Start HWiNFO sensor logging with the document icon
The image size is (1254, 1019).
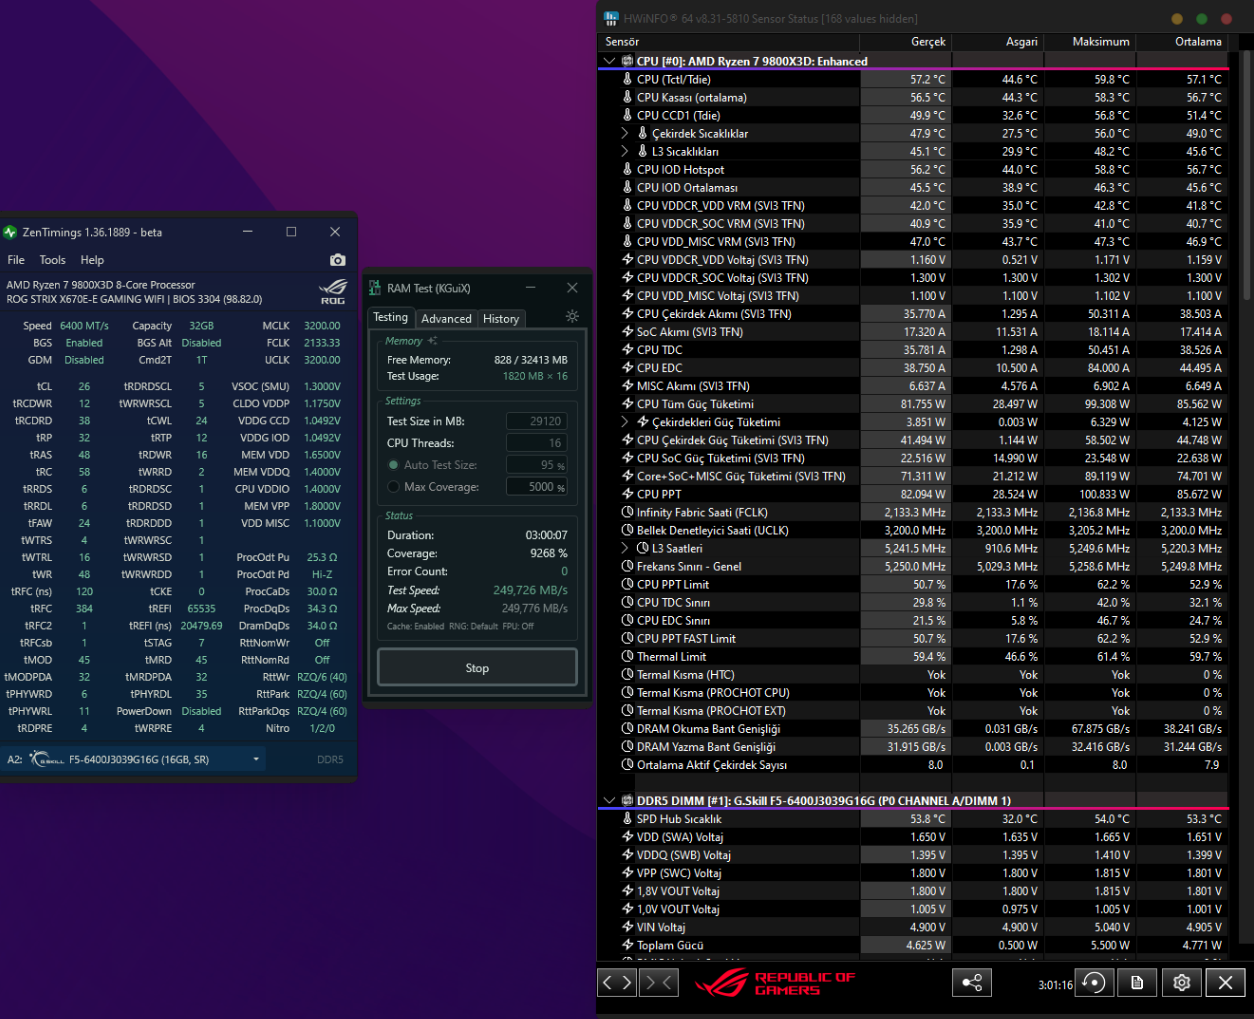1137,983
